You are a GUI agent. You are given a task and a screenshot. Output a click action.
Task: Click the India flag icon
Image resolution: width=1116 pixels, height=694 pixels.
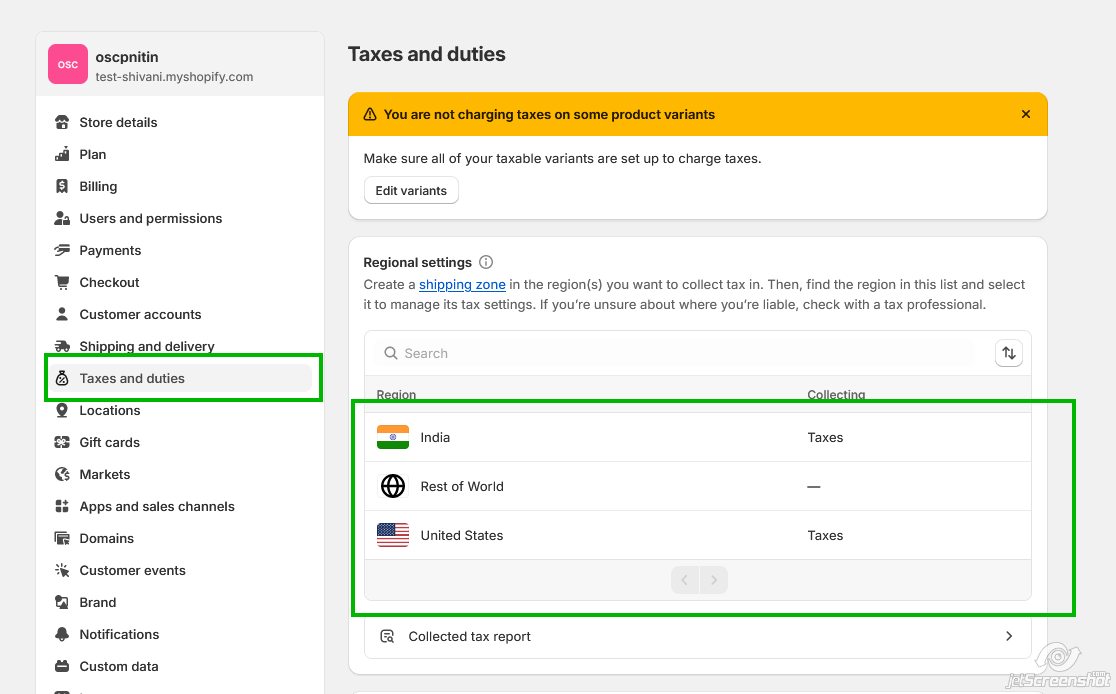tap(393, 437)
